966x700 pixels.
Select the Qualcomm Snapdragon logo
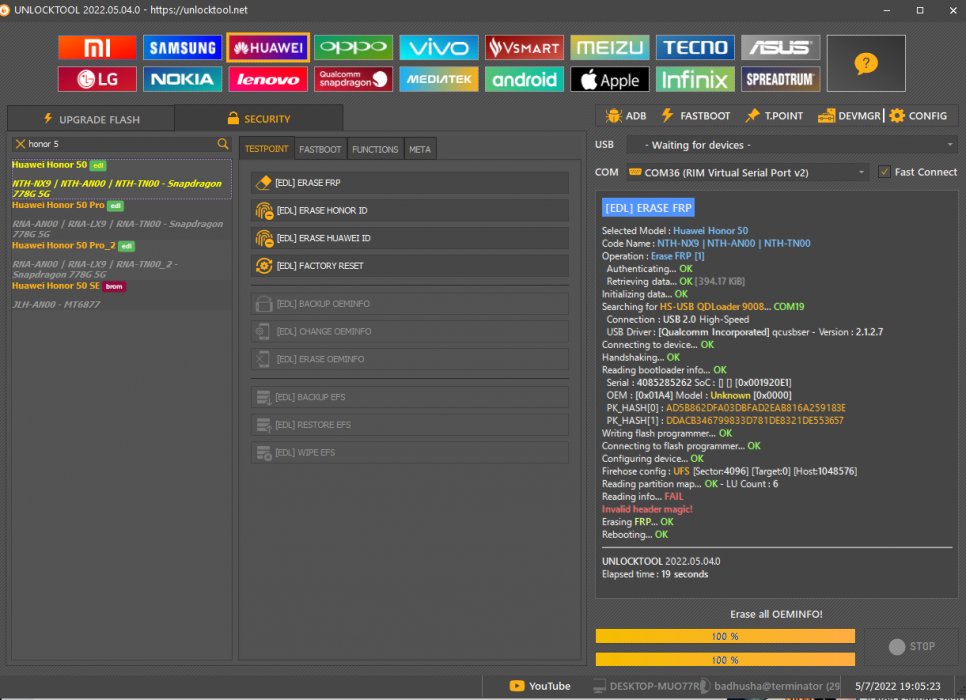pos(354,79)
